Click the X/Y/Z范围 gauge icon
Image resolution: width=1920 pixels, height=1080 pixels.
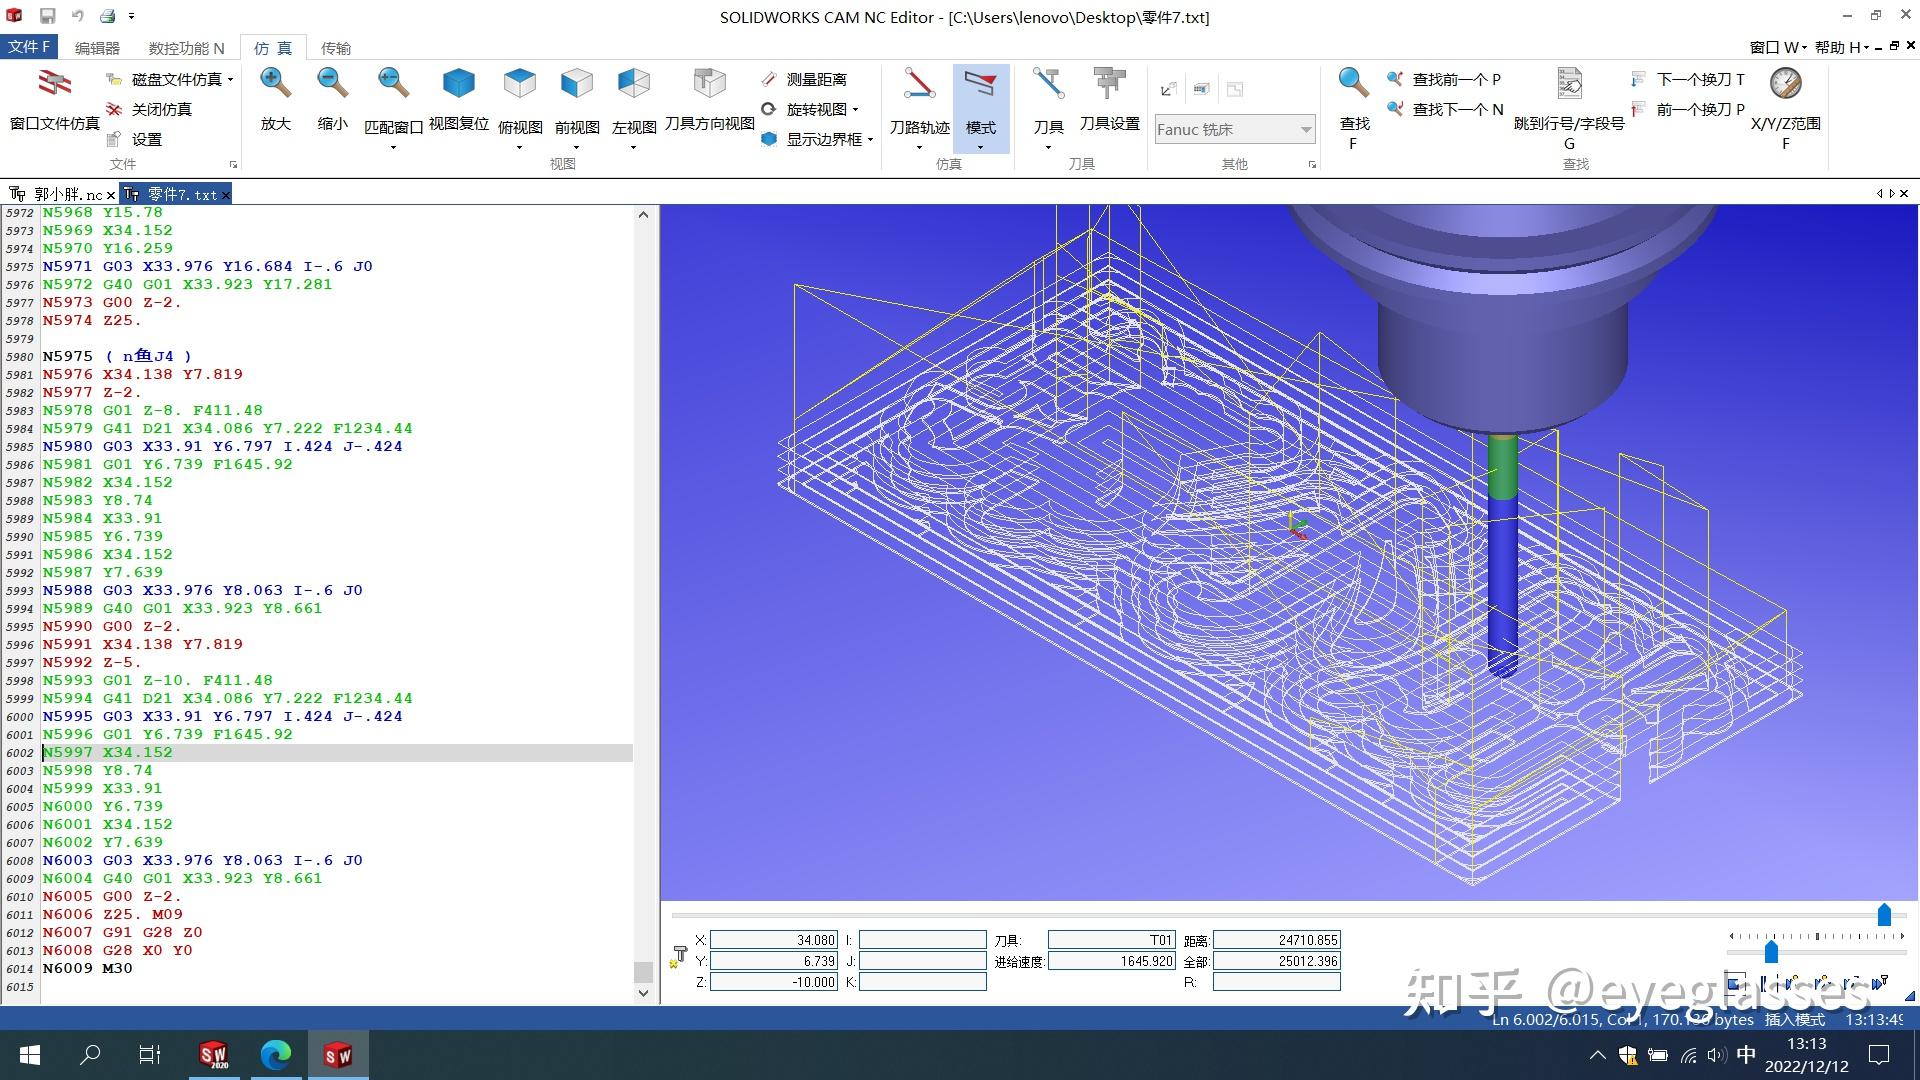pyautogui.click(x=1785, y=84)
